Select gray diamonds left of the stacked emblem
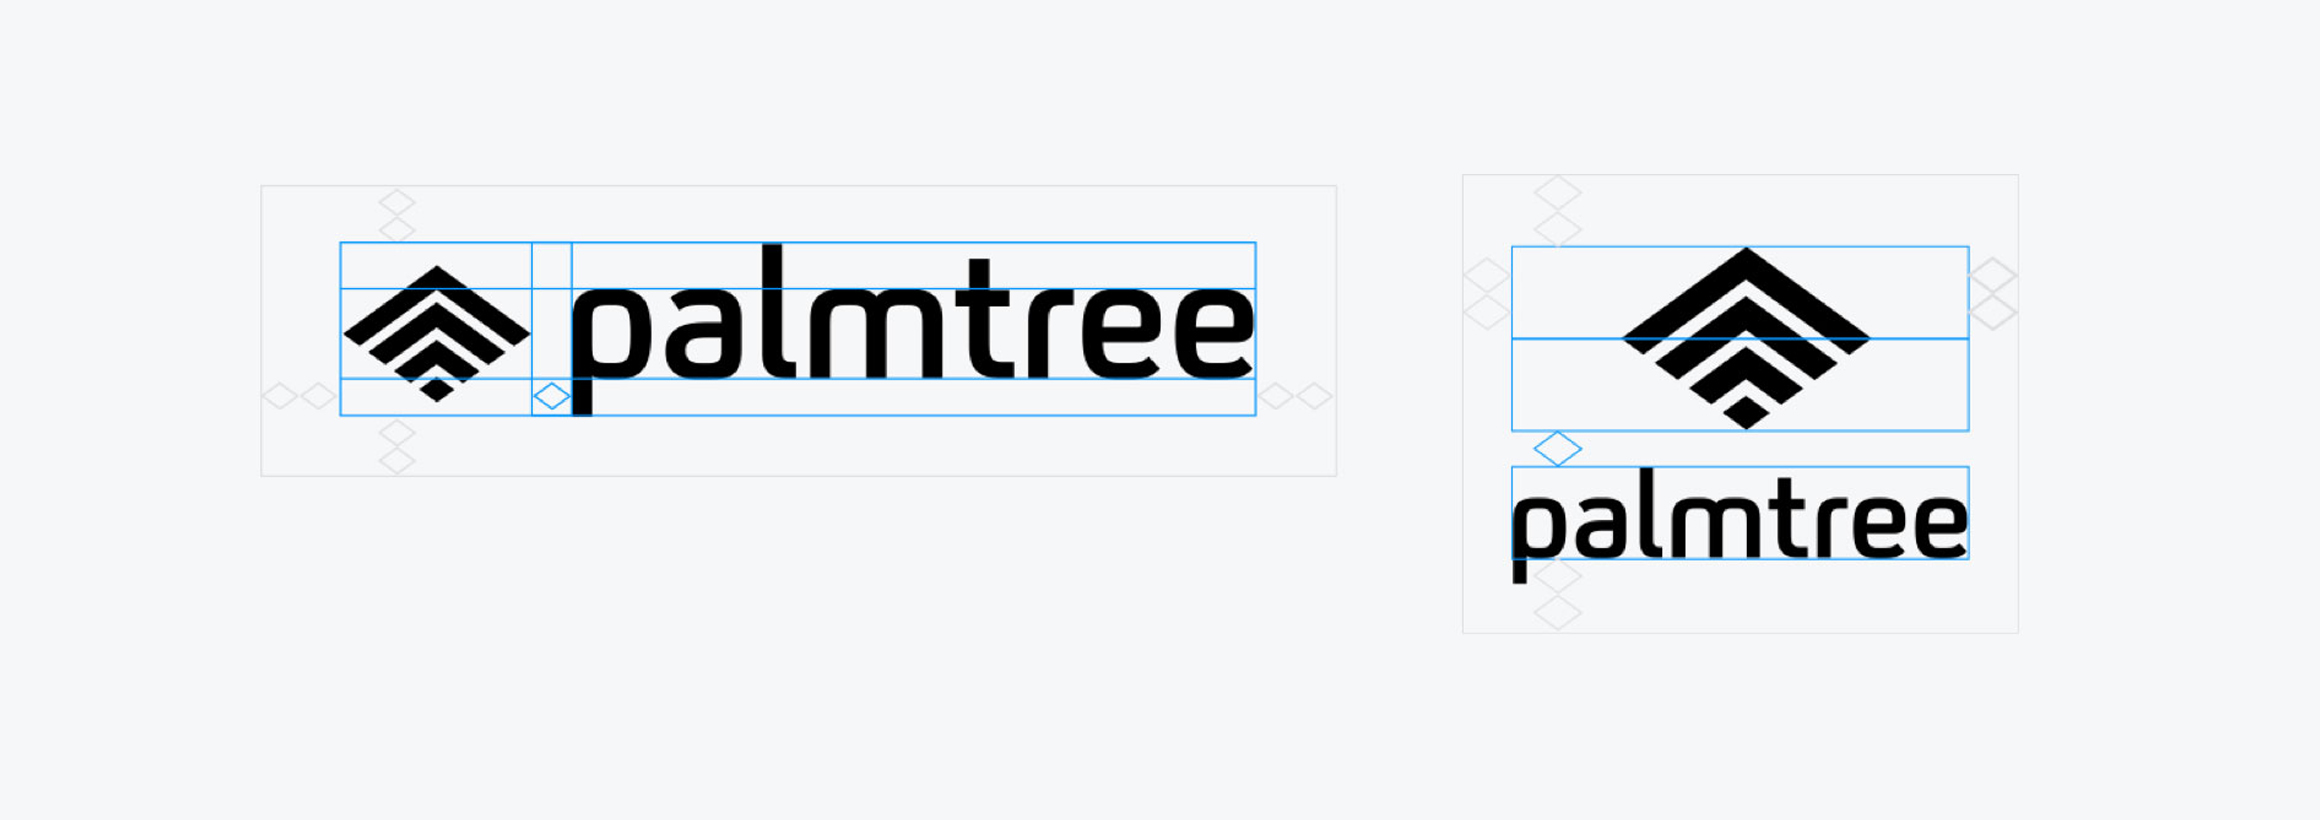The image size is (2320, 820). 1487,293
